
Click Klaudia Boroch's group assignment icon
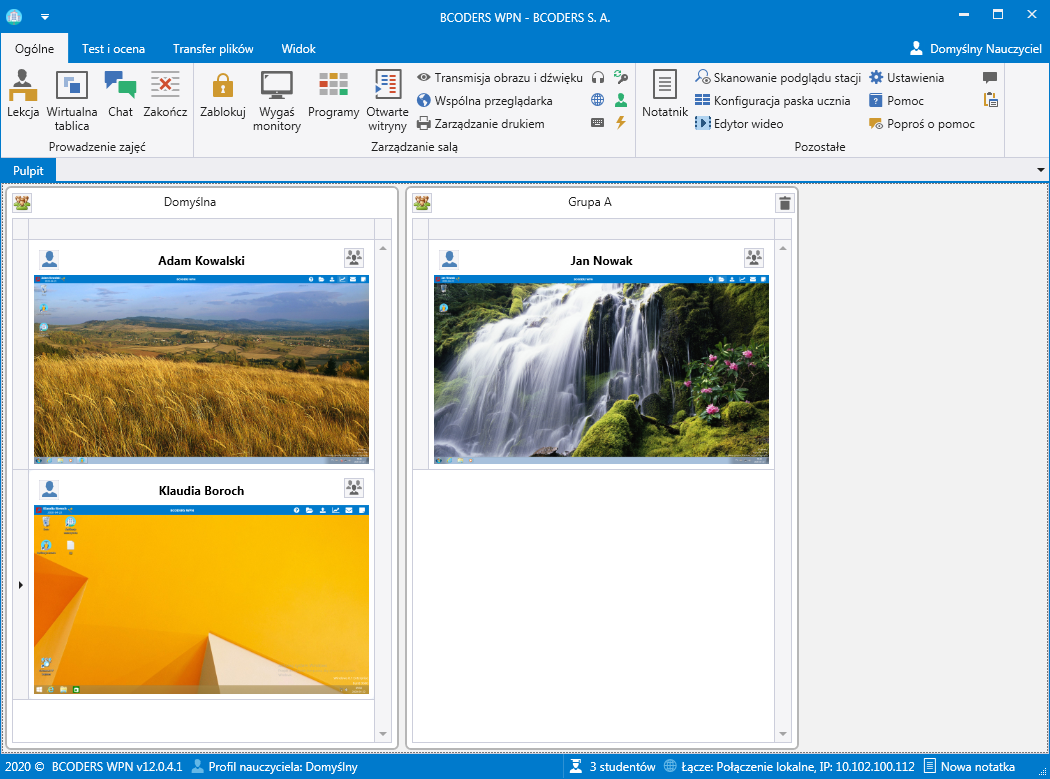[x=354, y=488]
